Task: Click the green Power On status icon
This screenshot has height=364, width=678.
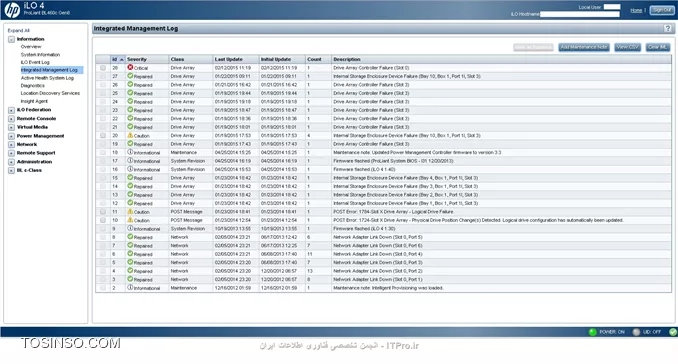Action: pos(592,332)
